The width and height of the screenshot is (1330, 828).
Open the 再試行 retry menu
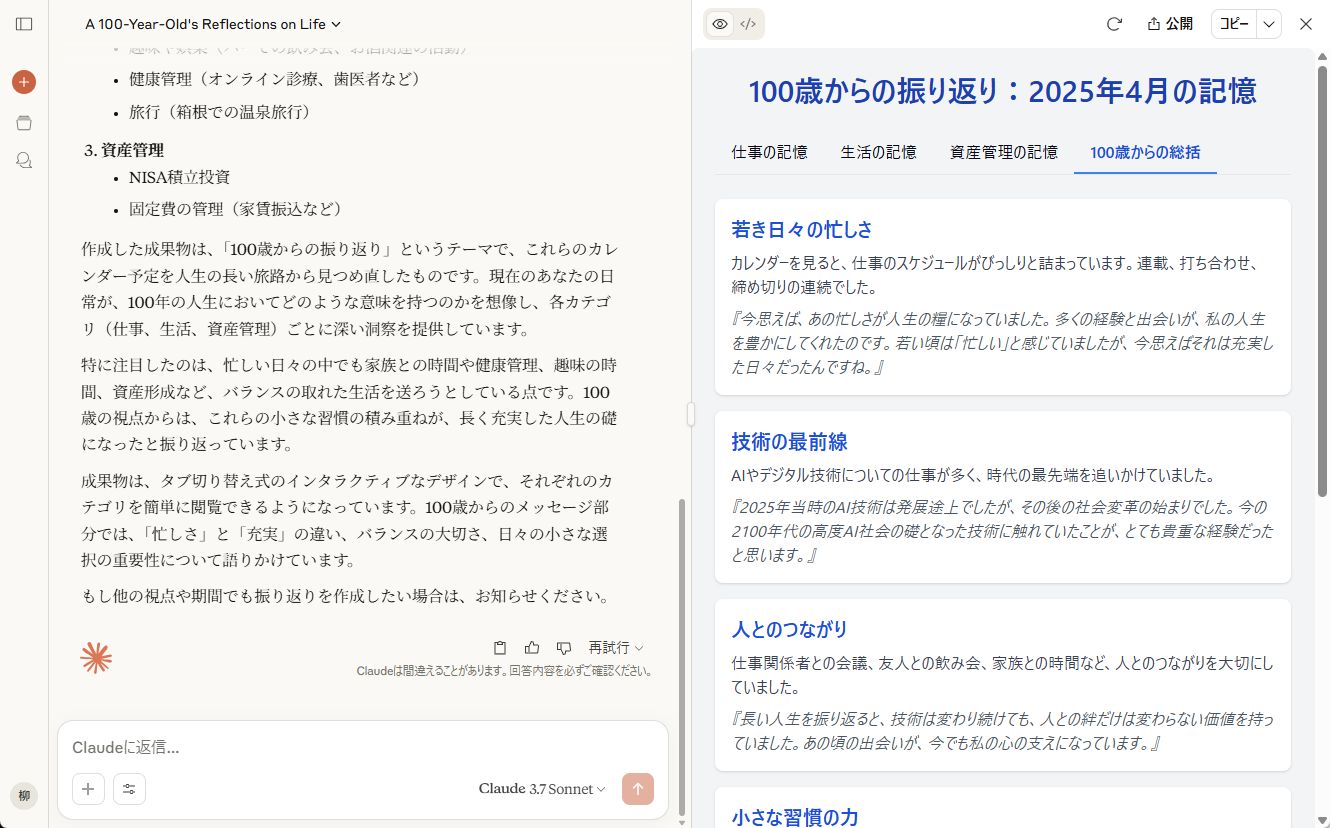point(616,648)
